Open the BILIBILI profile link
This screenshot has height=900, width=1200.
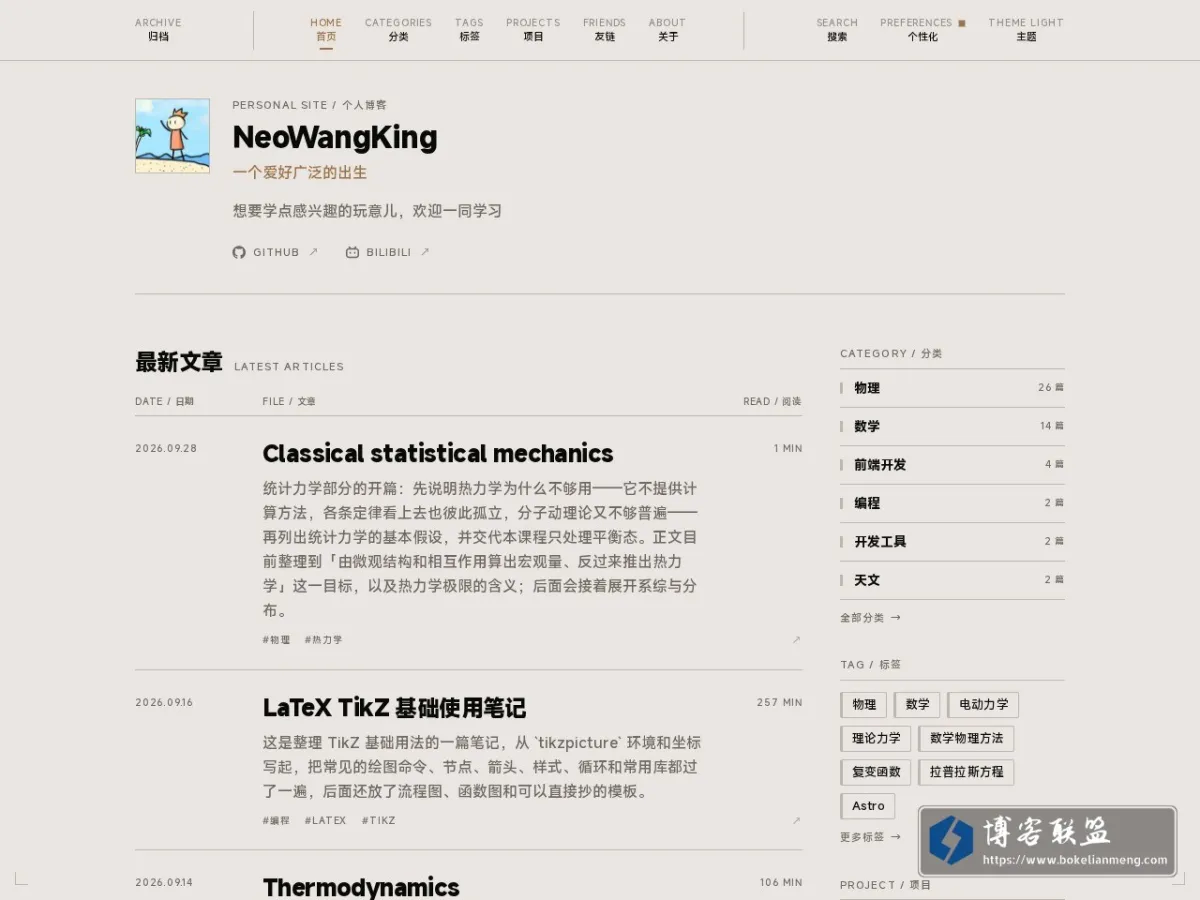(388, 252)
